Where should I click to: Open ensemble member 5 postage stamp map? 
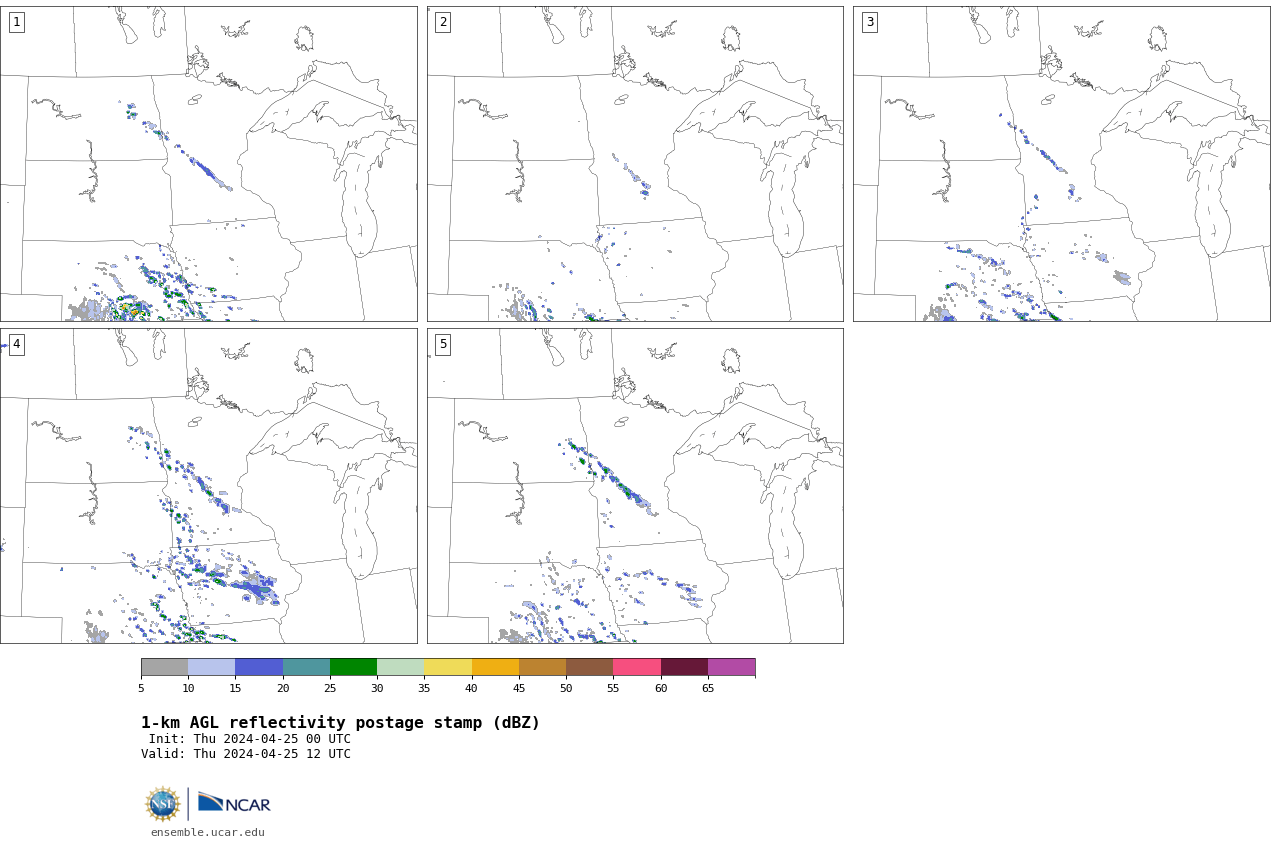(635, 486)
